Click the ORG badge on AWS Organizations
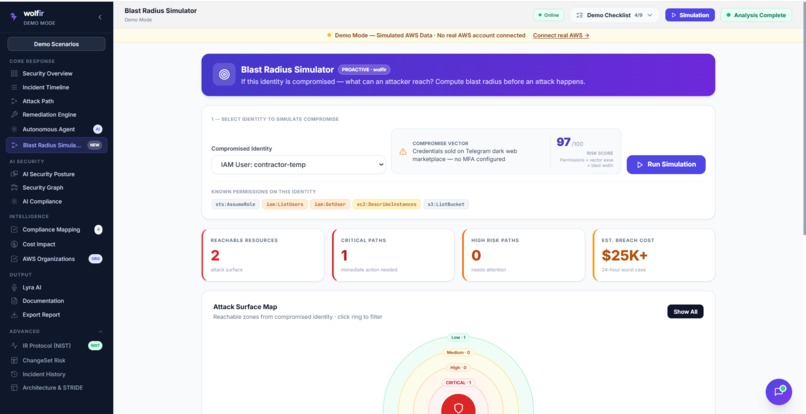Screen dimensions: 806x414 click(x=95, y=259)
